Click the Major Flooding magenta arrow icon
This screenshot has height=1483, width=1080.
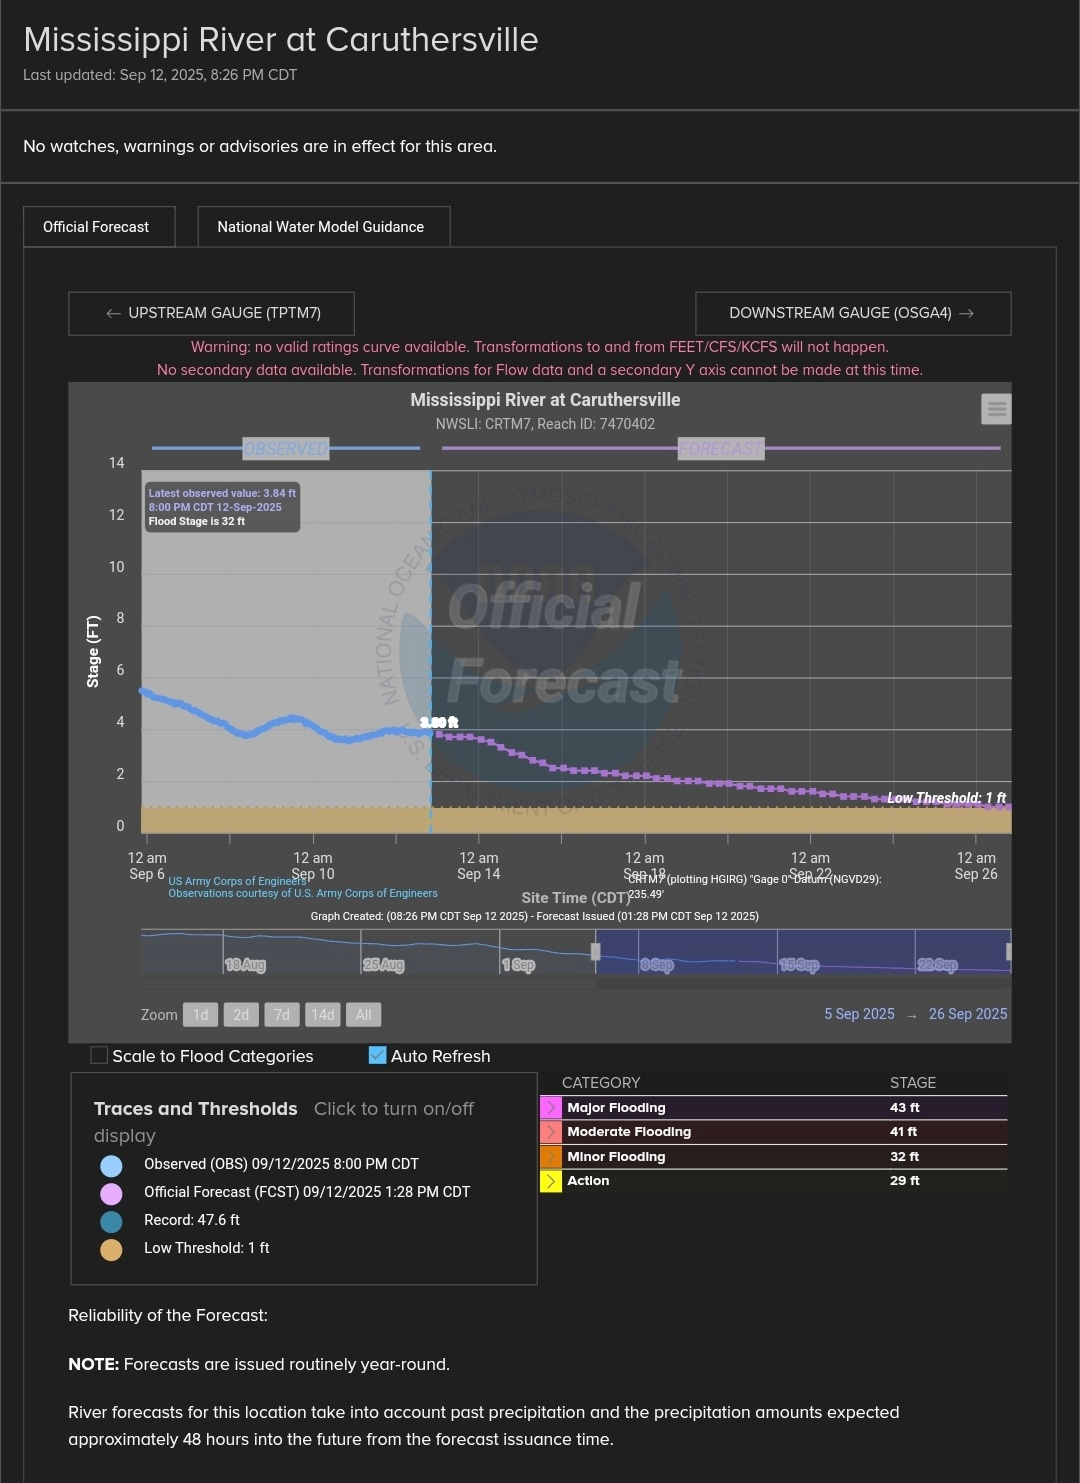click(x=551, y=1108)
